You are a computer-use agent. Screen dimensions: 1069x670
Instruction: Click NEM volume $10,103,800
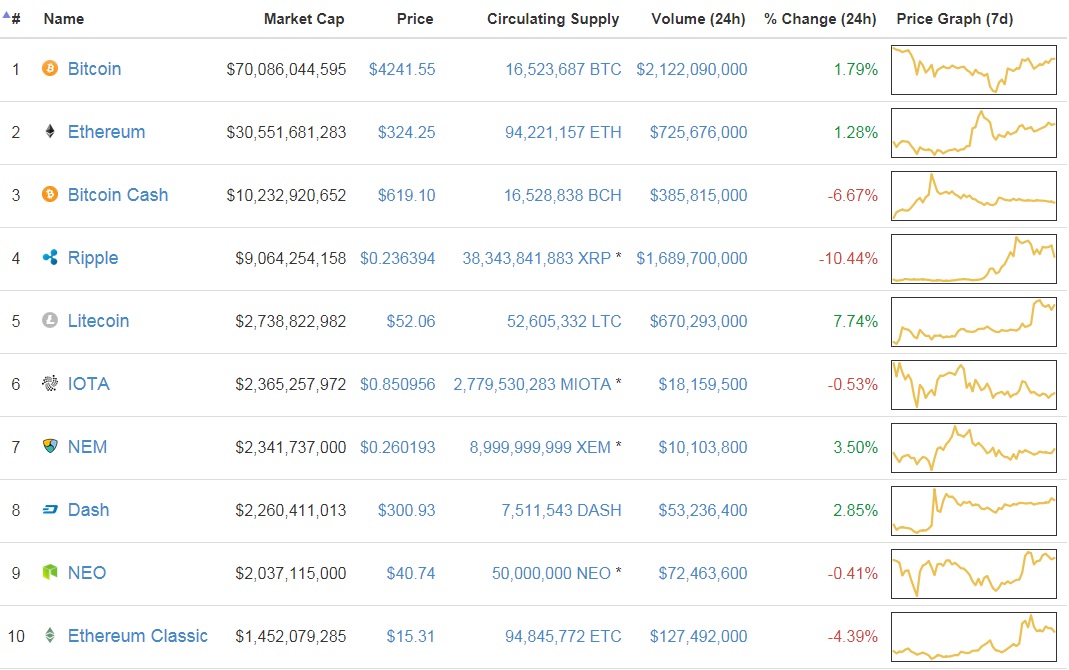point(703,448)
